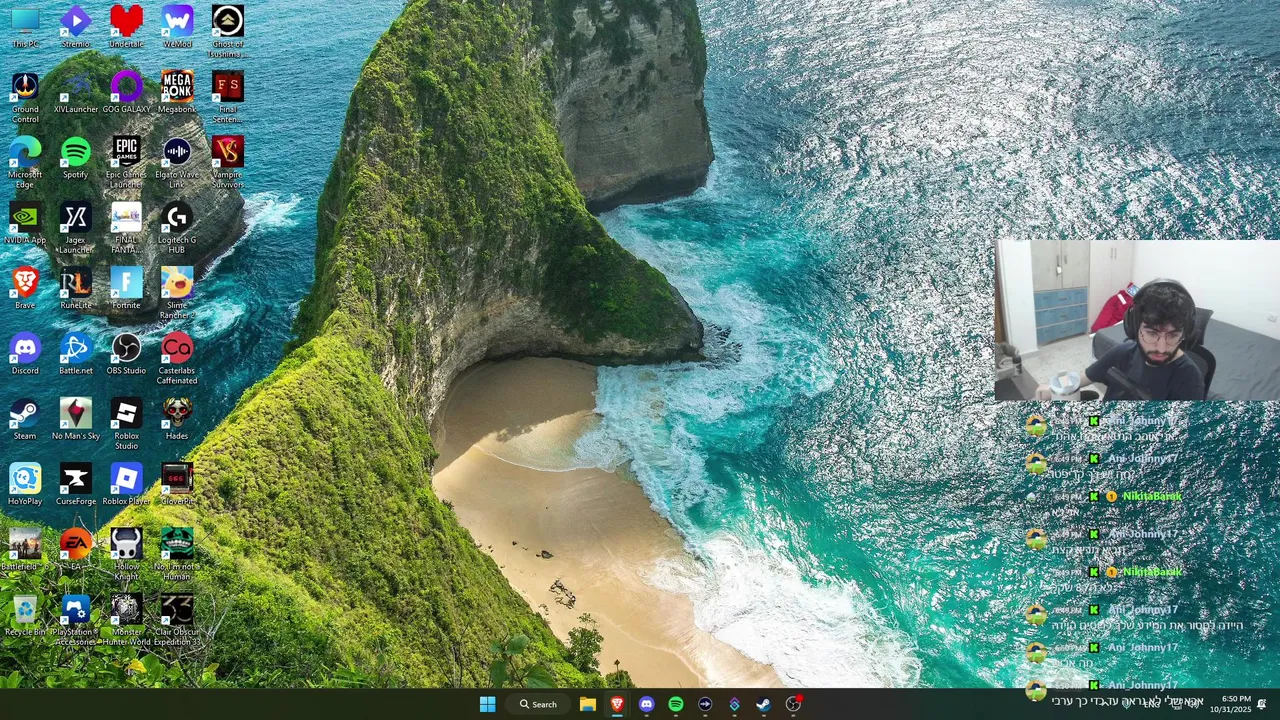Click the webcam overlay of the streamer
1280x720 pixels.
(1137, 320)
